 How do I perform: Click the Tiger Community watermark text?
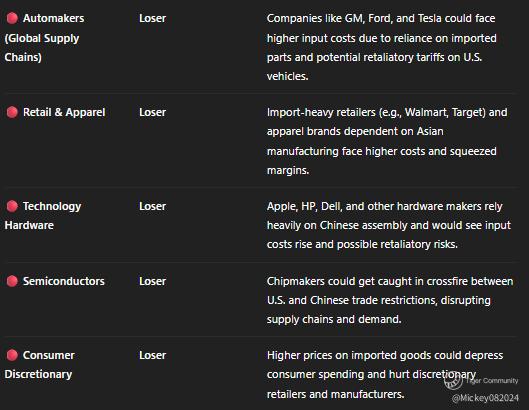point(492,381)
